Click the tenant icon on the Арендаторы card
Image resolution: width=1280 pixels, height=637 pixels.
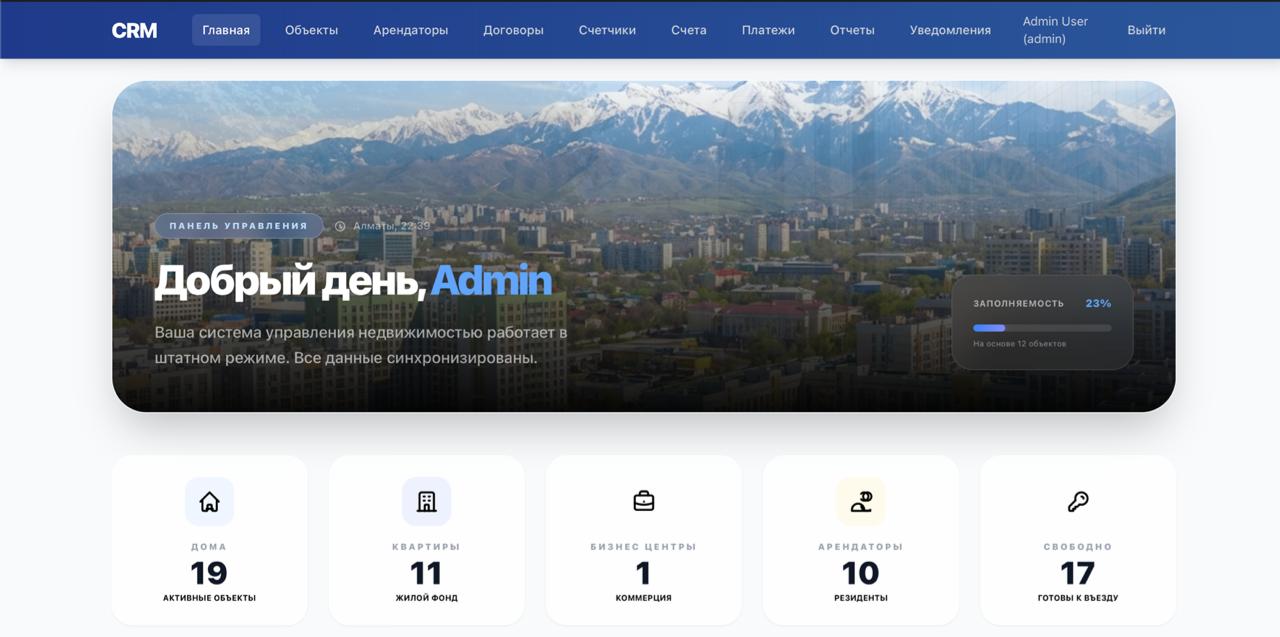(x=860, y=501)
